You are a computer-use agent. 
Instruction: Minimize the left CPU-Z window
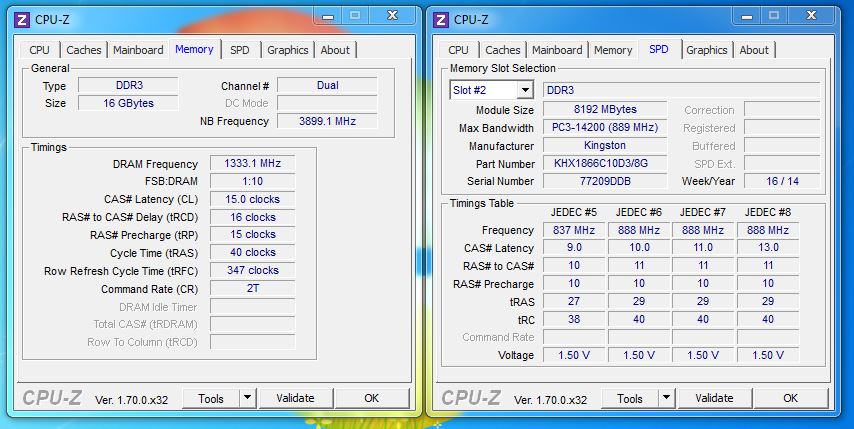click(x=328, y=16)
